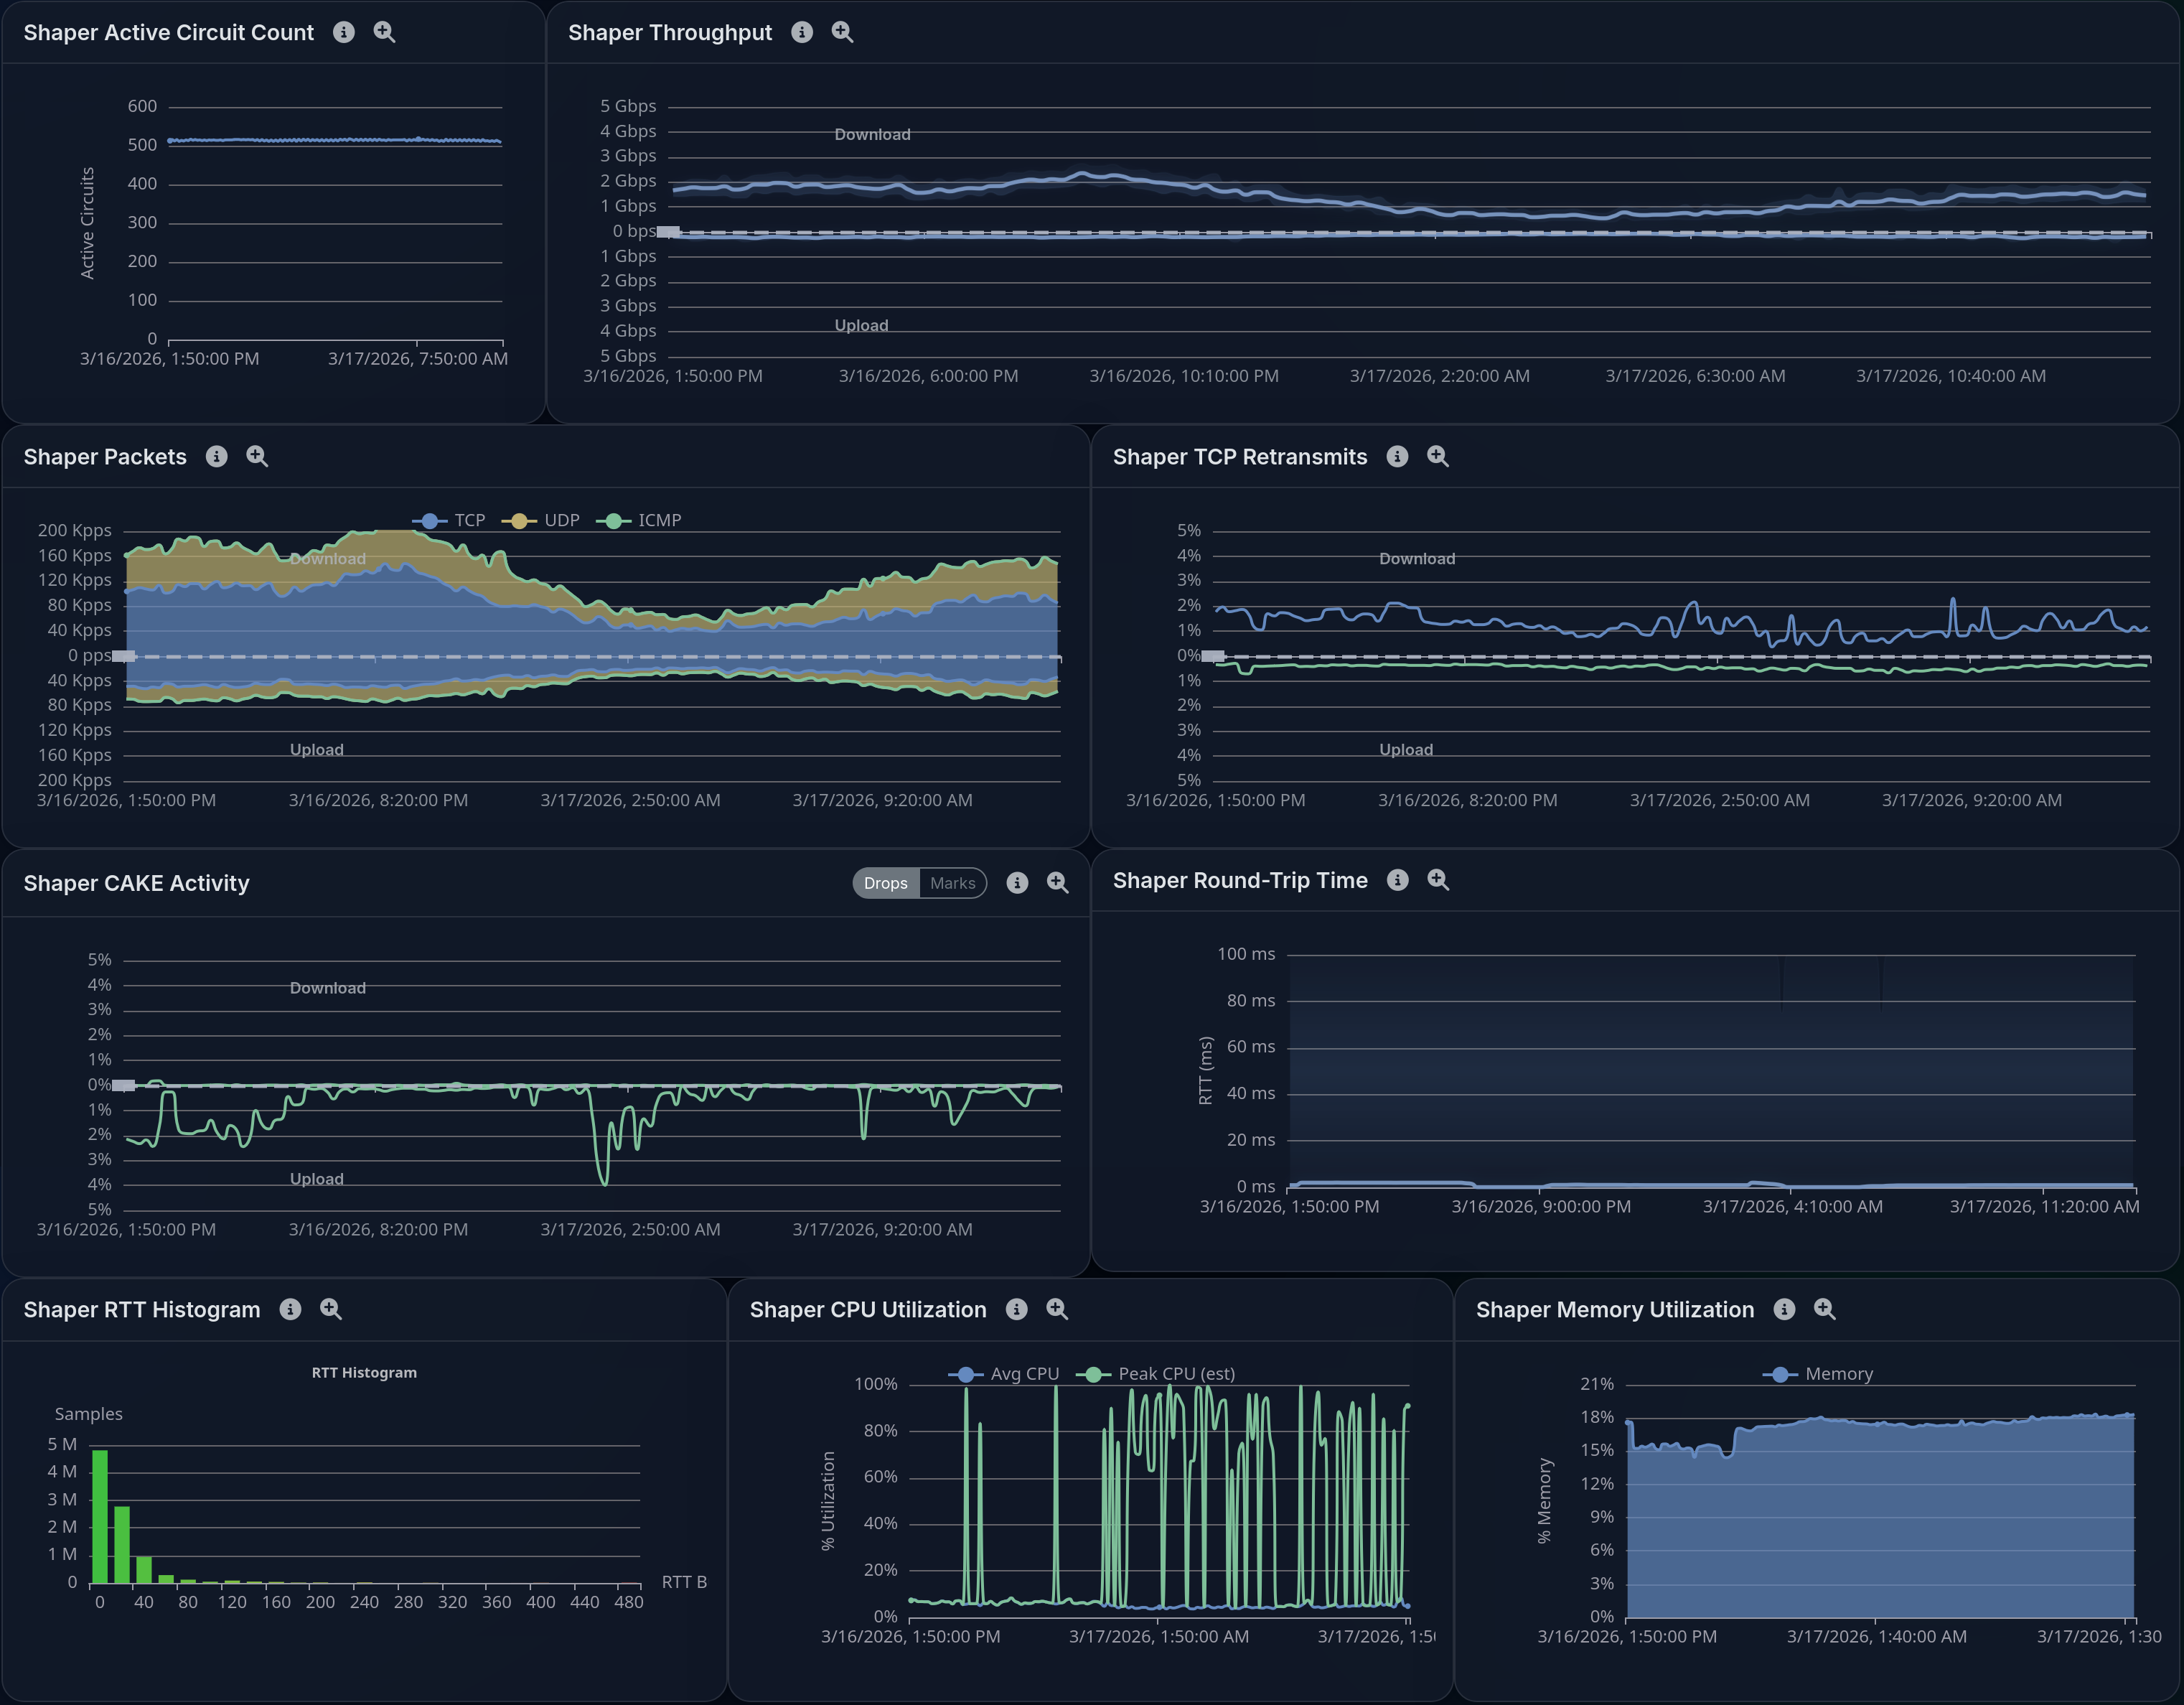
Task: Open info for Shaper Active Circuit Count
Action: pos(344,32)
